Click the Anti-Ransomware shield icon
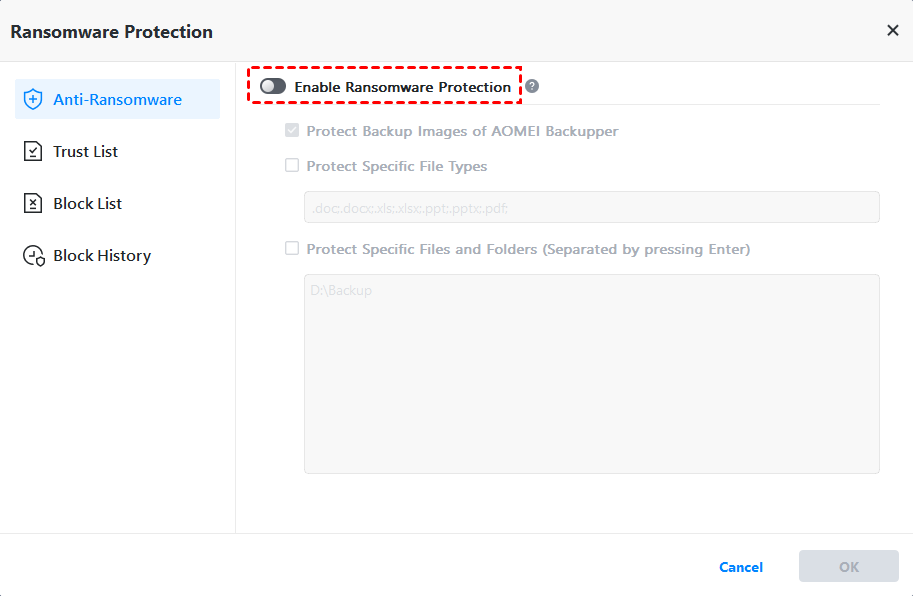 33,99
